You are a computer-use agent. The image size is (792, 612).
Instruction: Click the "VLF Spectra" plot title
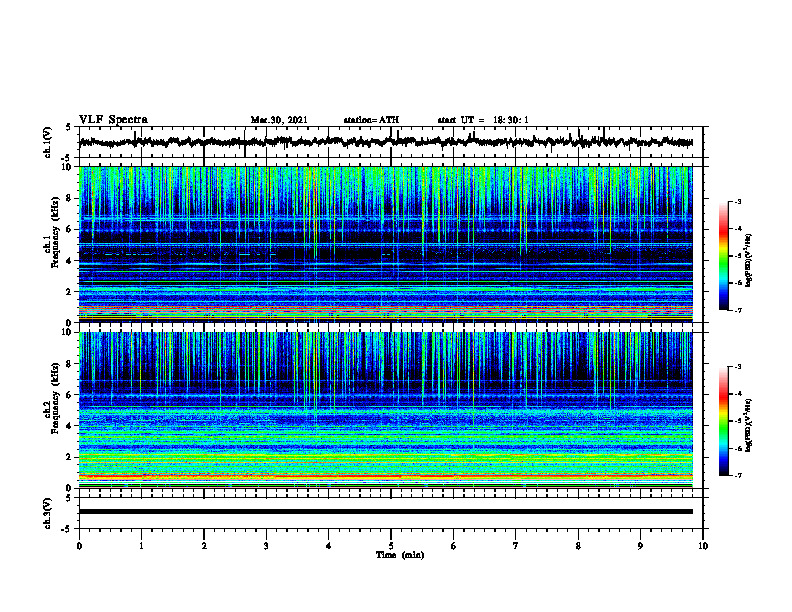pyautogui.click(x=113, y=120)
